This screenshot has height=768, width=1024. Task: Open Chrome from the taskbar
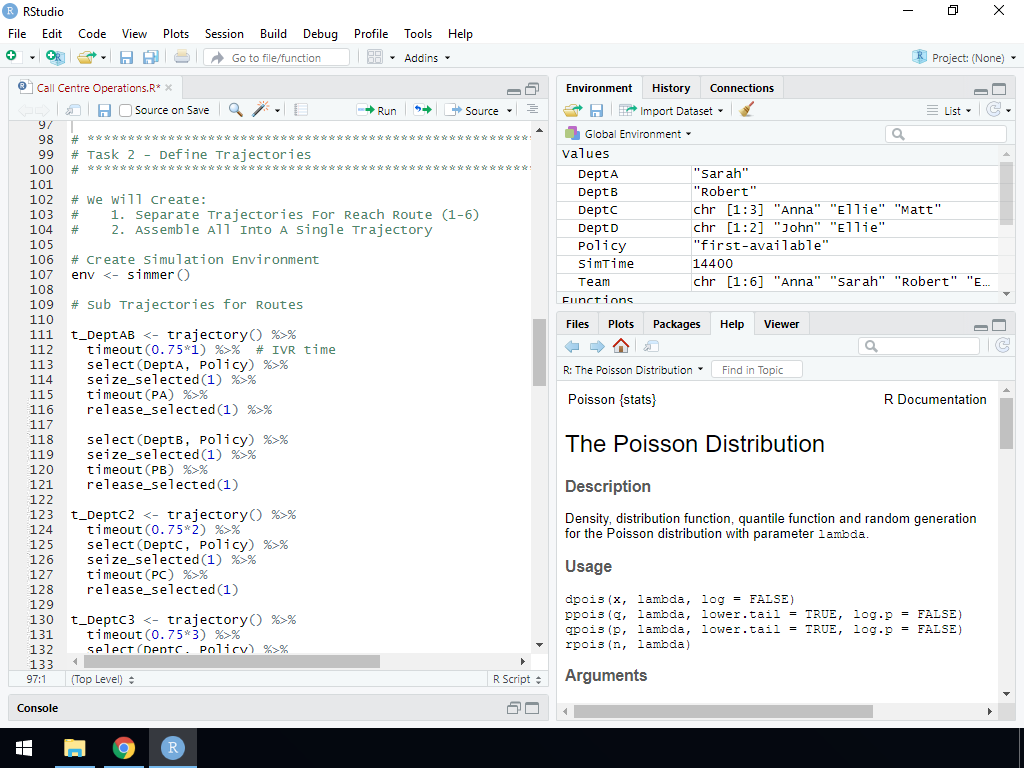pyautogui.click(x=124, y=748)
